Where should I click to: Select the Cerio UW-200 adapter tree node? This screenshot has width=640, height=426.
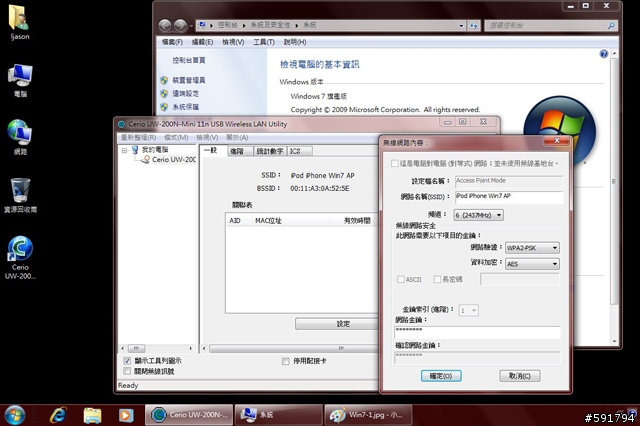tap(169, 160)
